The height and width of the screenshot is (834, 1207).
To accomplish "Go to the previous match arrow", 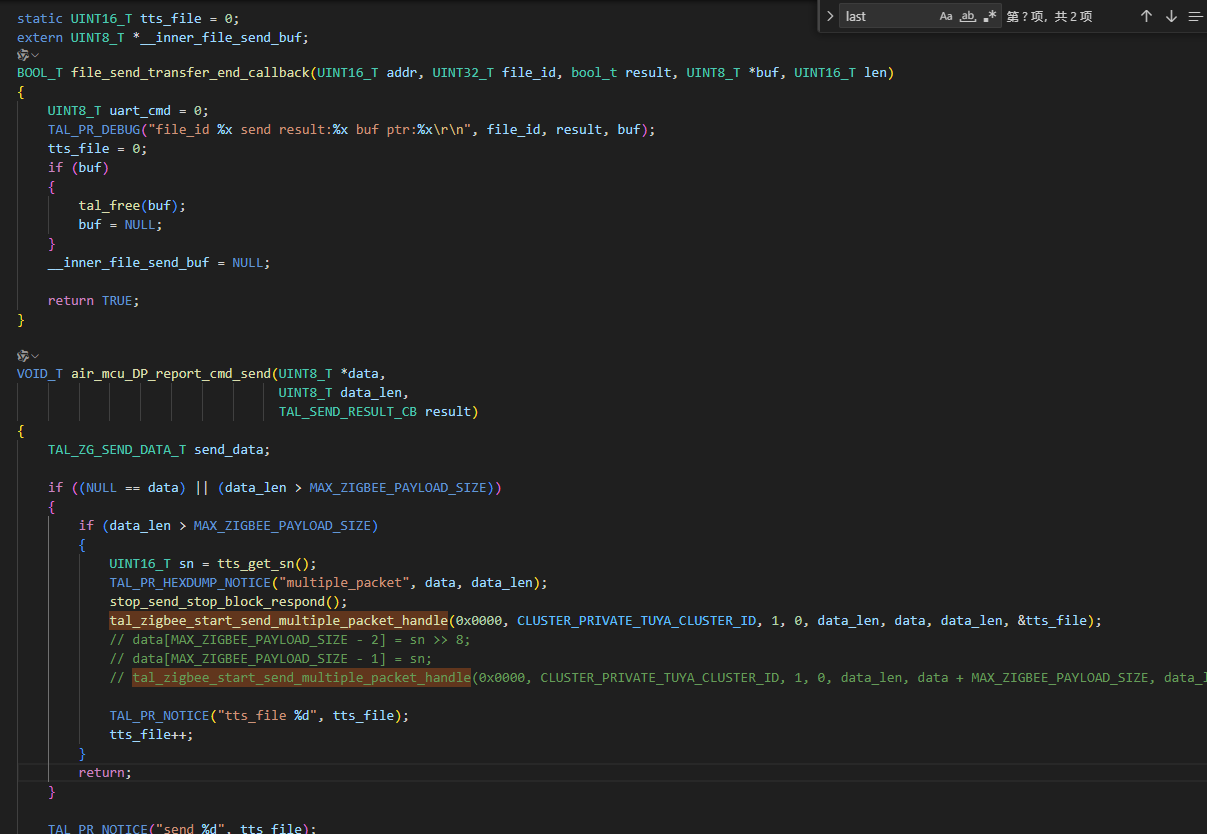I will tap(1146, 16).
